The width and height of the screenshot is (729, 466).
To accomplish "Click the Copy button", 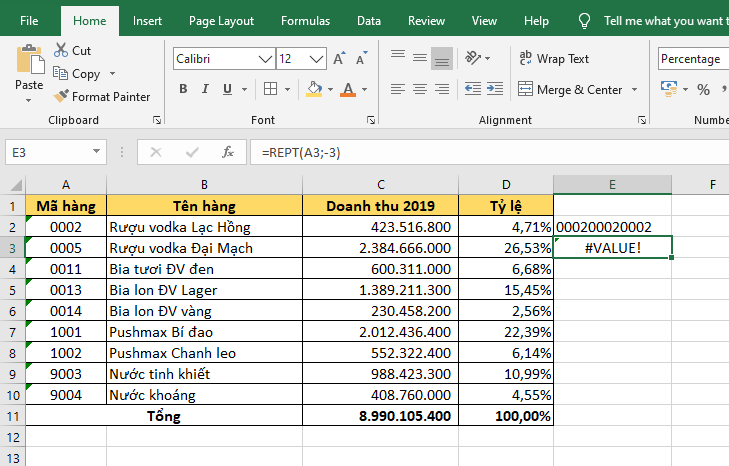I will click(x=77, y=74).
